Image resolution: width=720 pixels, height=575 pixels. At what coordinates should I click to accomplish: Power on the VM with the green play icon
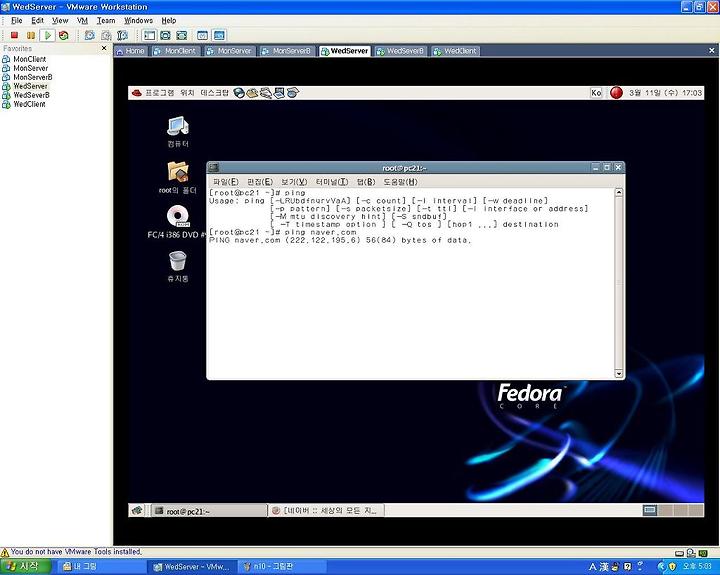(x=47, y=35)
